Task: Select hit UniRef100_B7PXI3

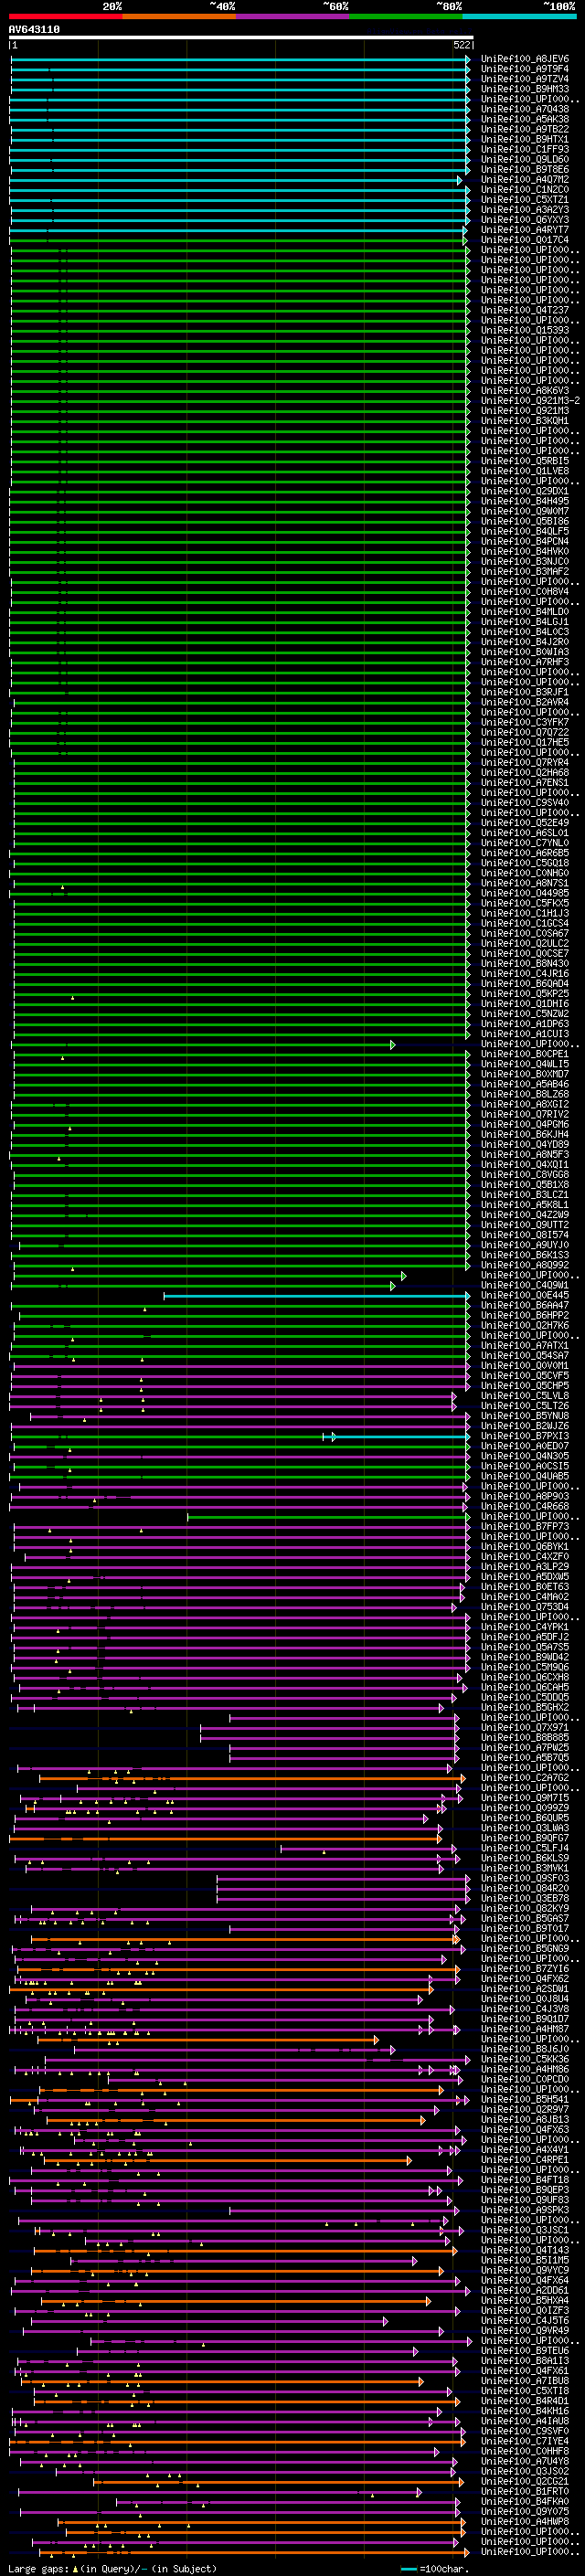Action: [x=525, y=1436]
